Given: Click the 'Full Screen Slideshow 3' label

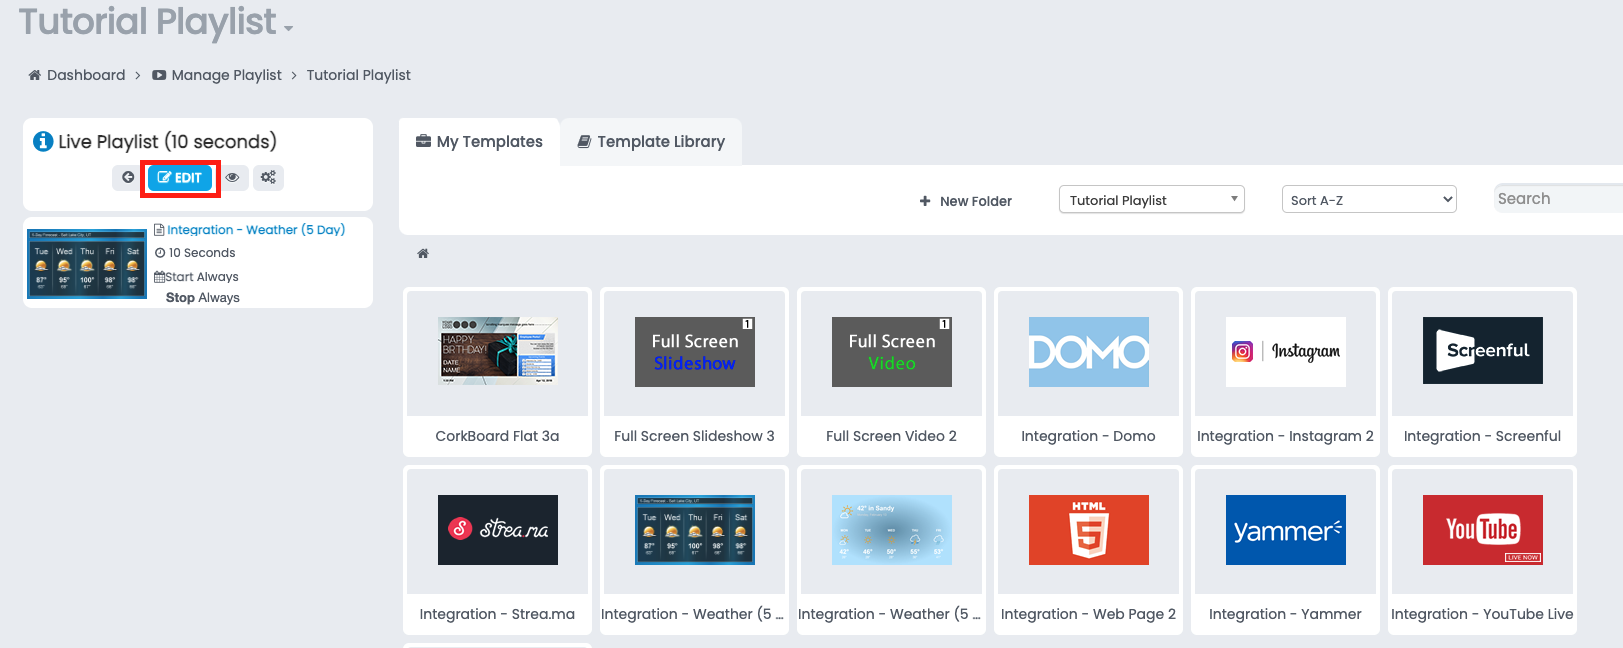Looking at the screenshot, I should coord(694,436).
